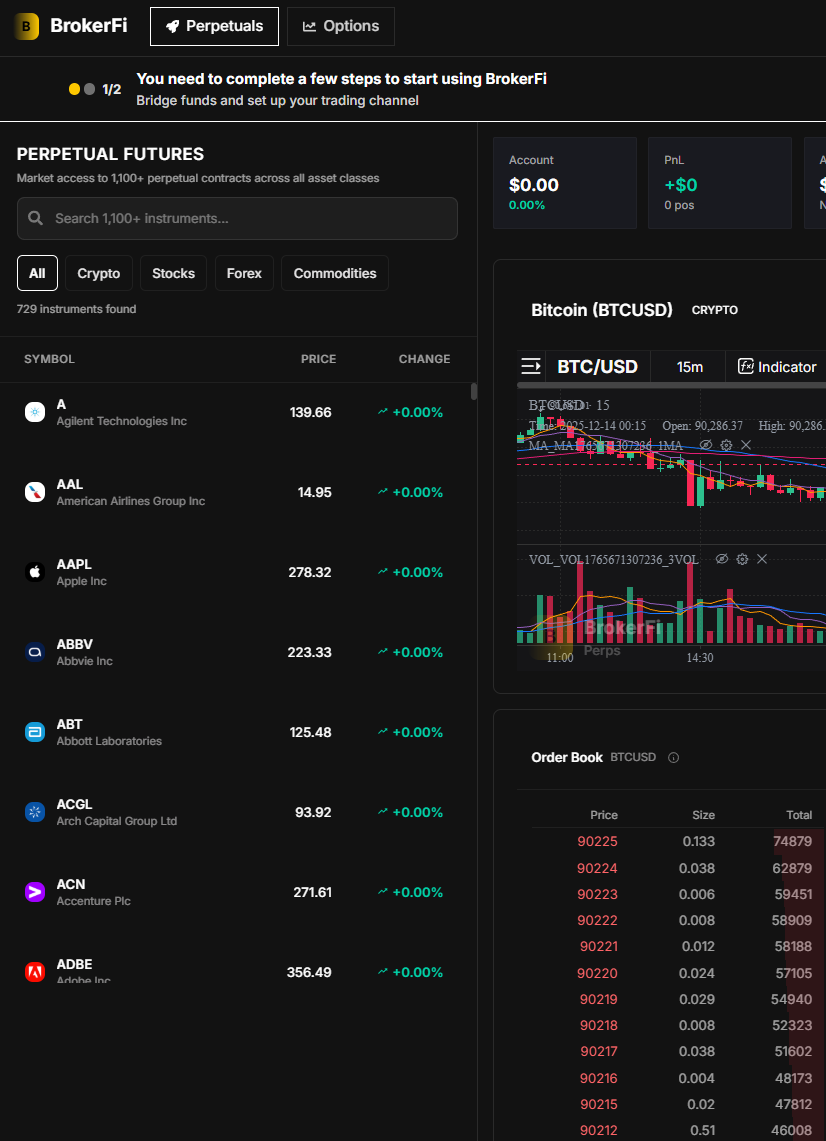Click the onboarding step progress dots

tap(80, 88)
